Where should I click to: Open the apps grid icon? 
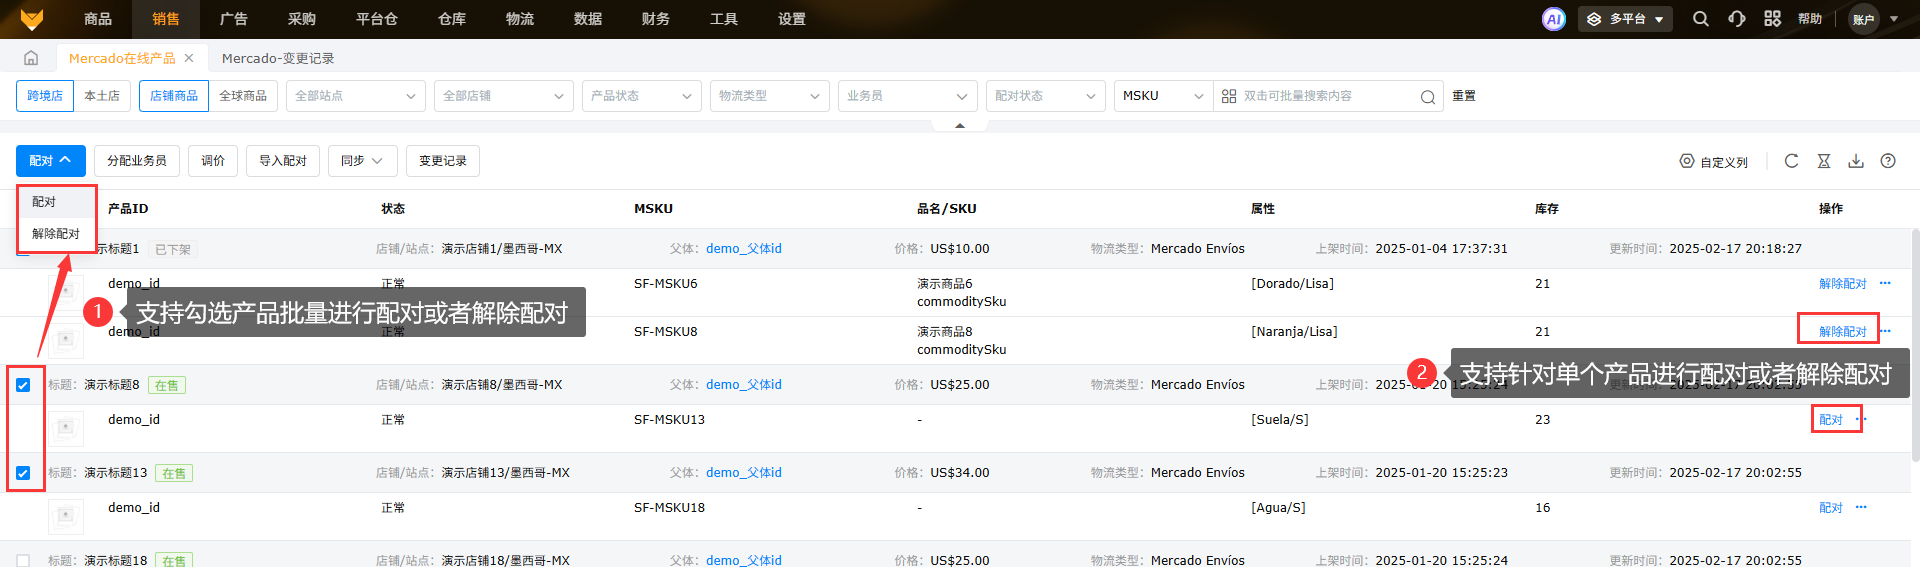click(1772, 19)
